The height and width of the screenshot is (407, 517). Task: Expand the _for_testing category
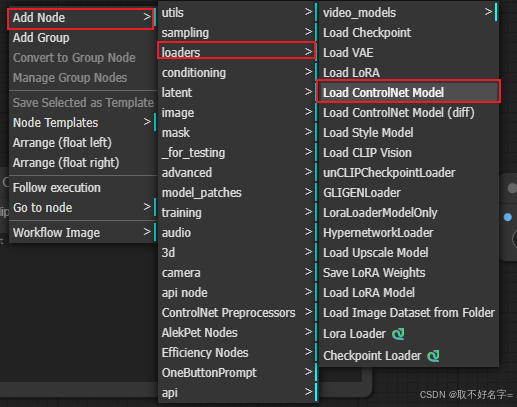click(238, 153)
